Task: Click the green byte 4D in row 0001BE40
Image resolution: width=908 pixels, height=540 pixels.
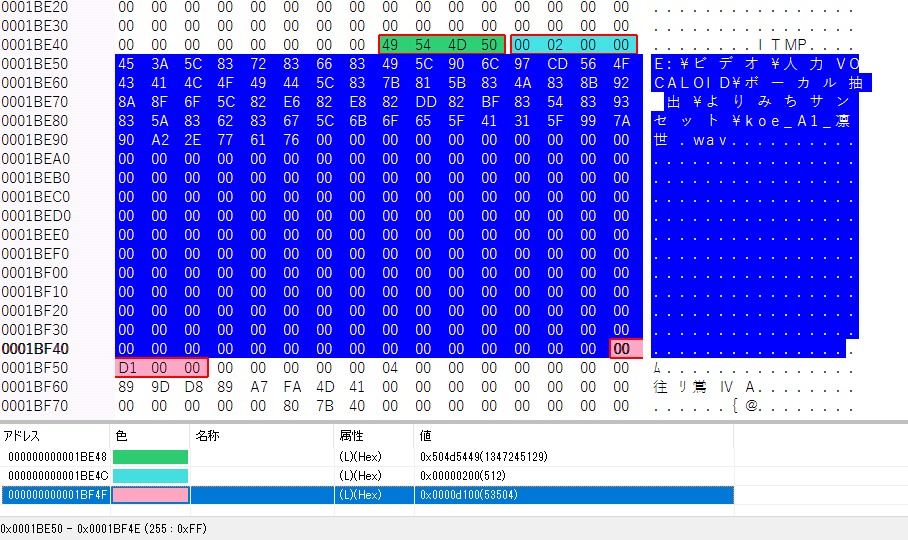Action: pyautogui.click(x=456, y=45)
